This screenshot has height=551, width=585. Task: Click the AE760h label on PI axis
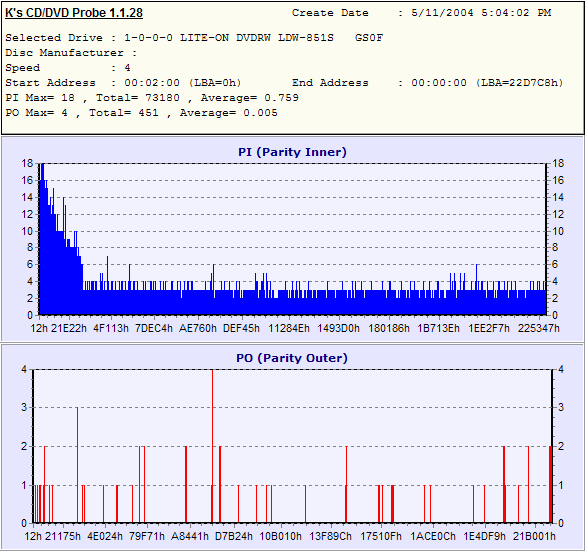(x=198, y=328)
